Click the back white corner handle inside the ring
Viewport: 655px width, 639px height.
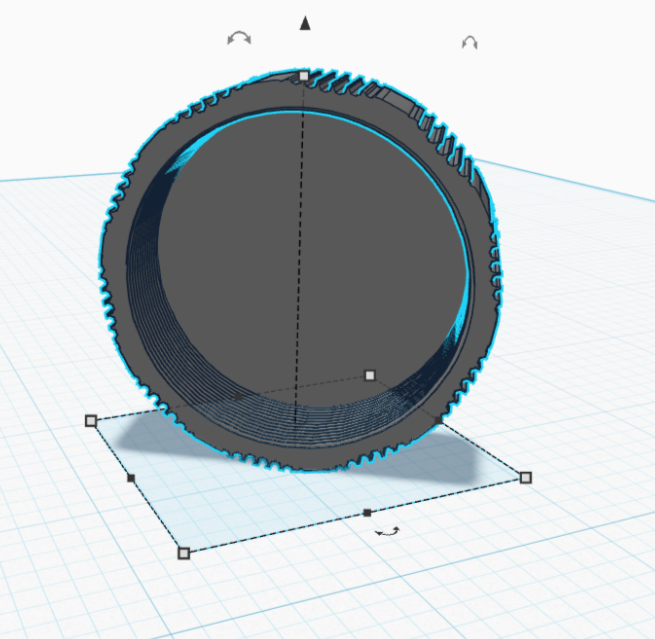[370, 375]
